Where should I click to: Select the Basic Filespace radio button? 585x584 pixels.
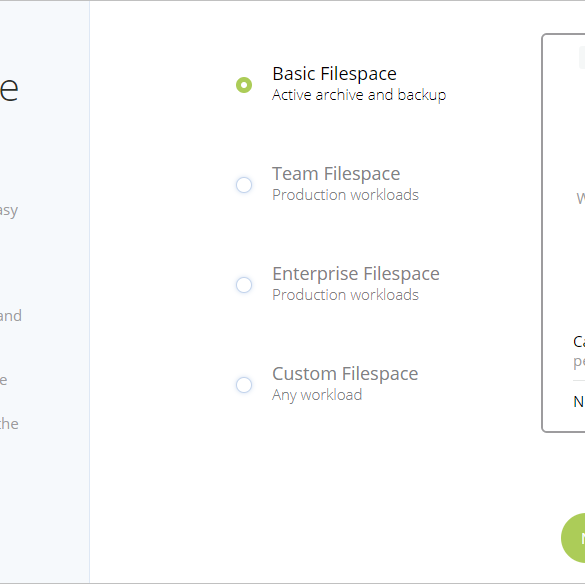point(244,85)
